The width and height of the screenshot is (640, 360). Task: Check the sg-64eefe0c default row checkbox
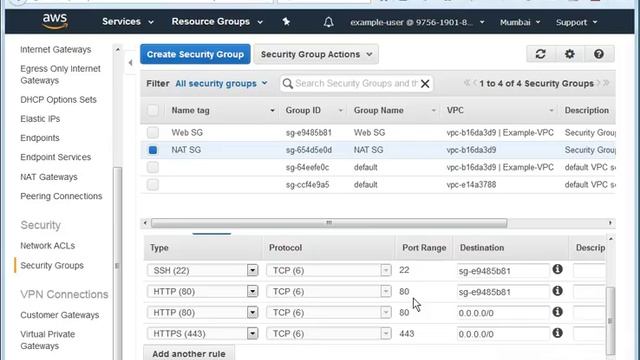153,167
